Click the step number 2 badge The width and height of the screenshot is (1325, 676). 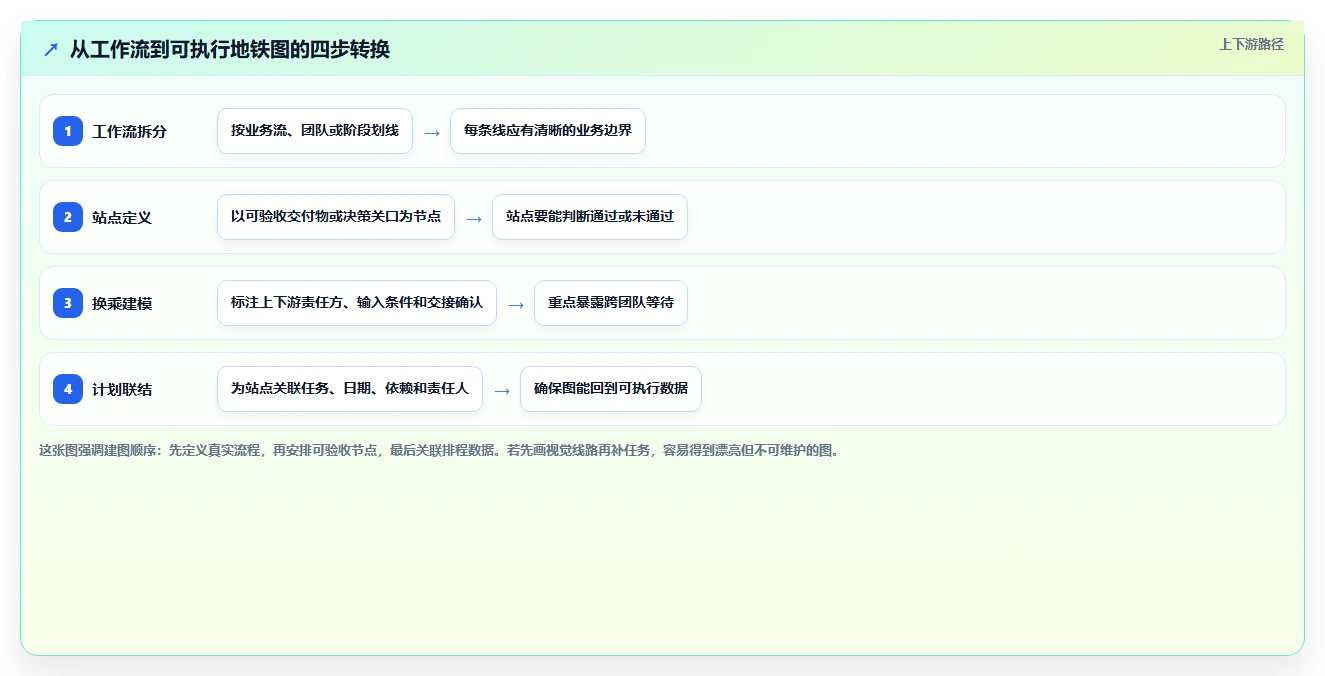(x=68, y=217)
